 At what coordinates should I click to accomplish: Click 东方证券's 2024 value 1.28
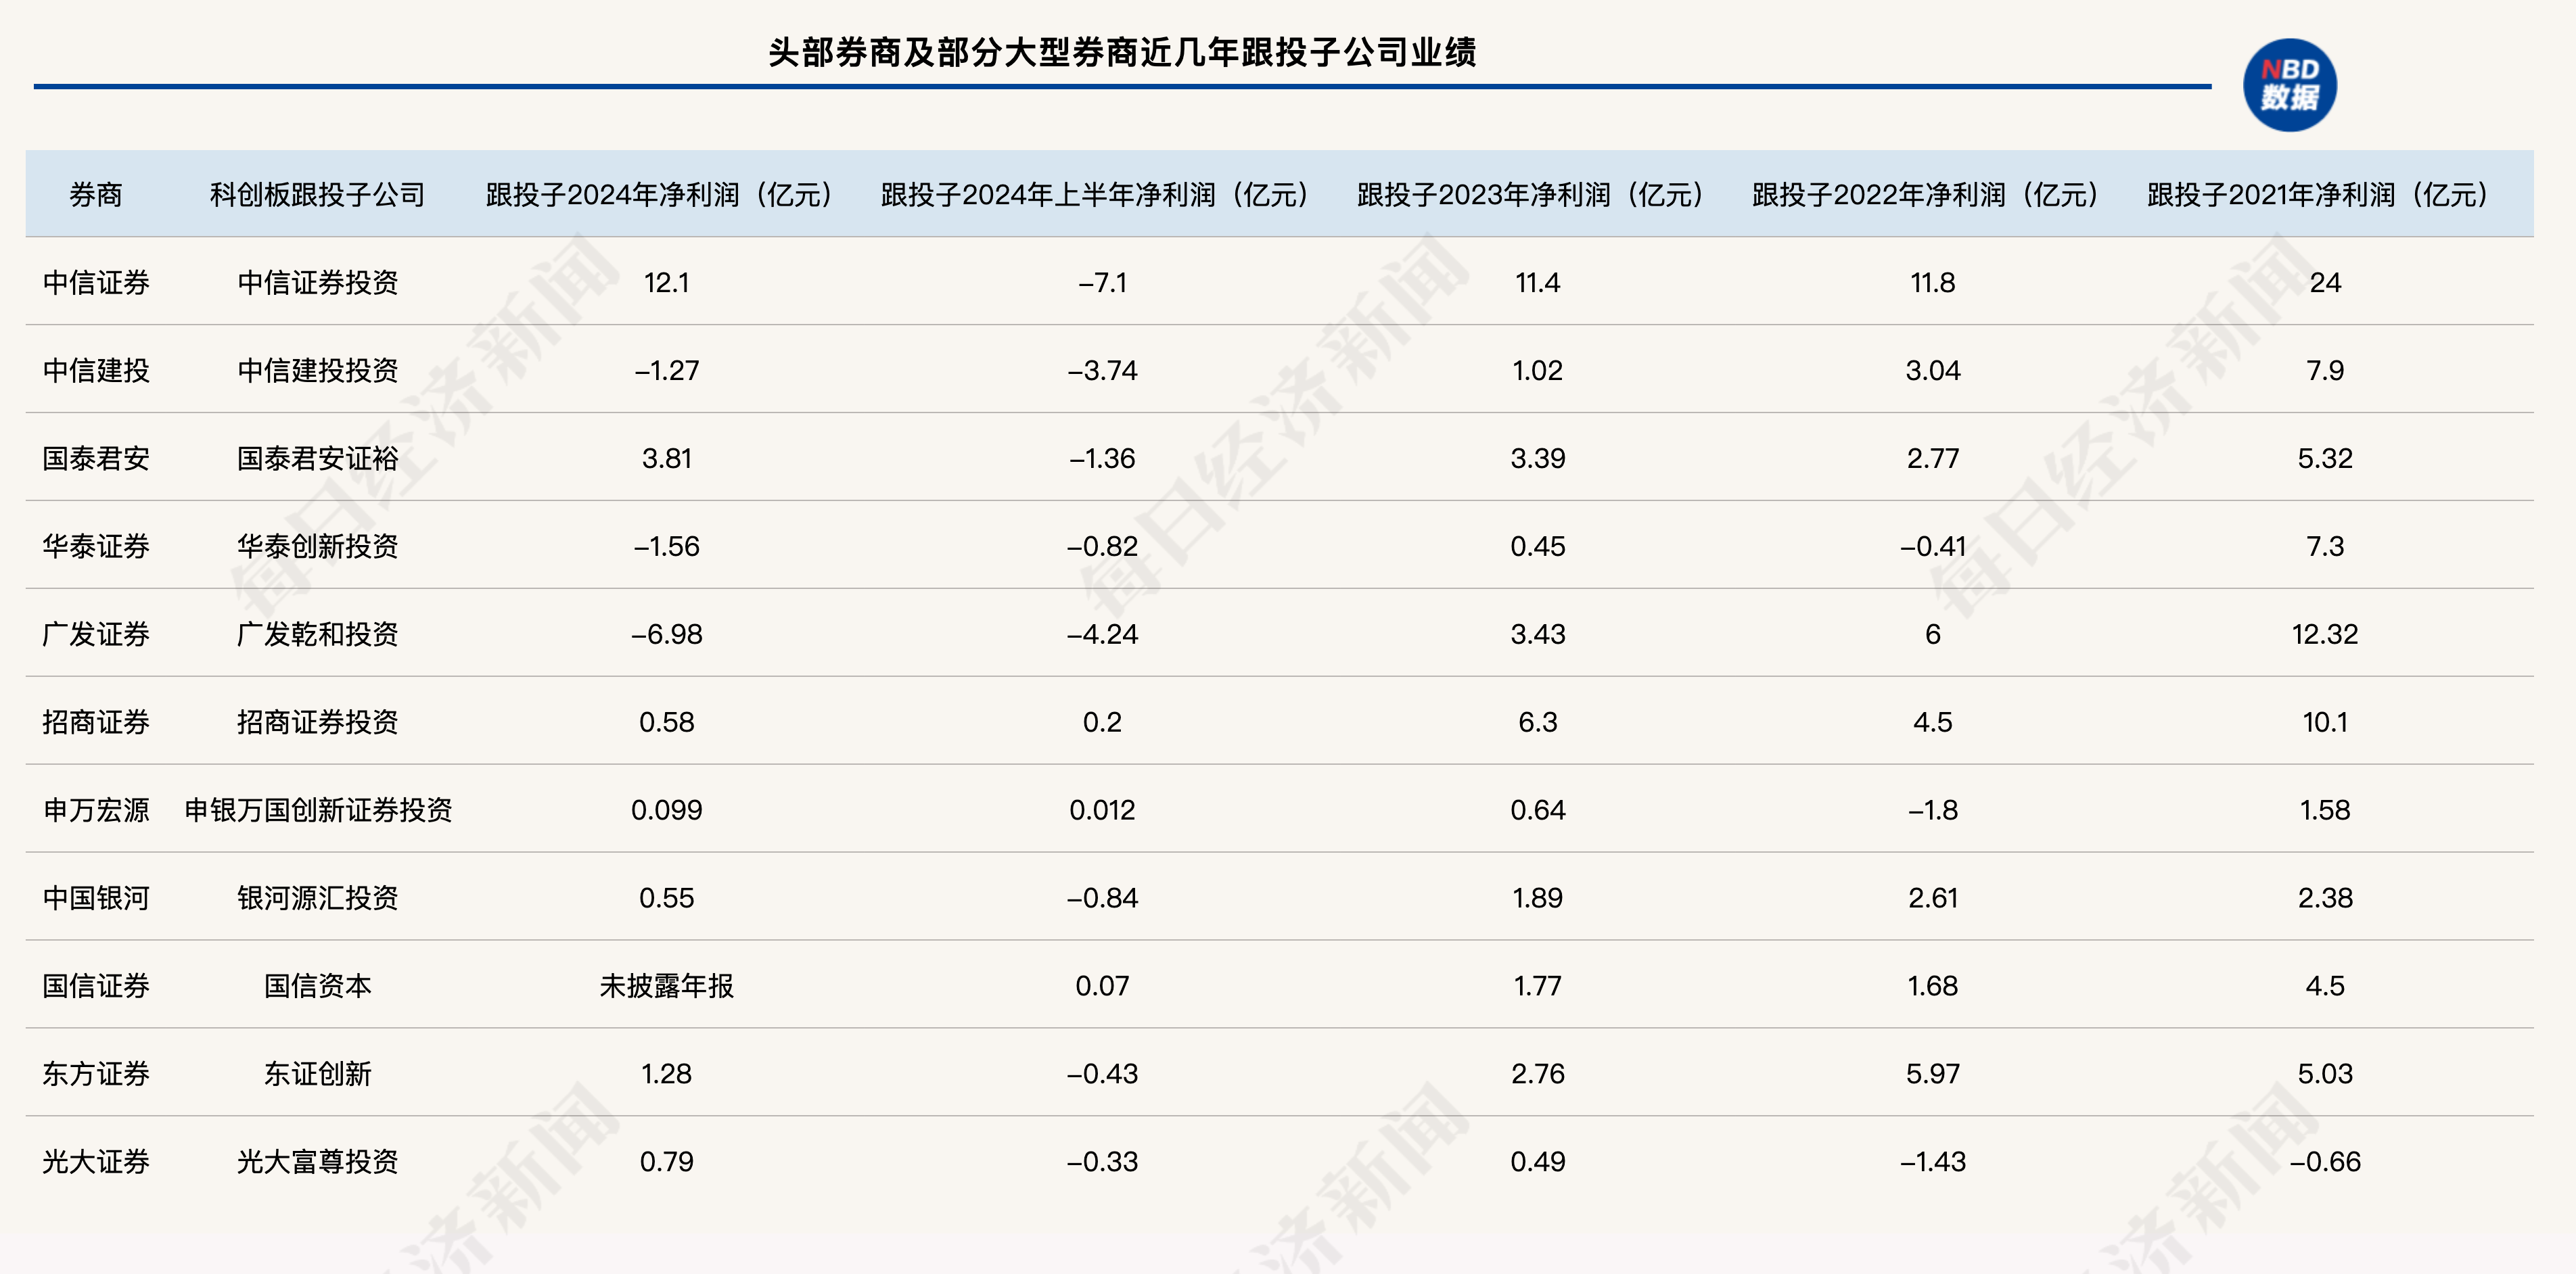[x=667, y=1074]
